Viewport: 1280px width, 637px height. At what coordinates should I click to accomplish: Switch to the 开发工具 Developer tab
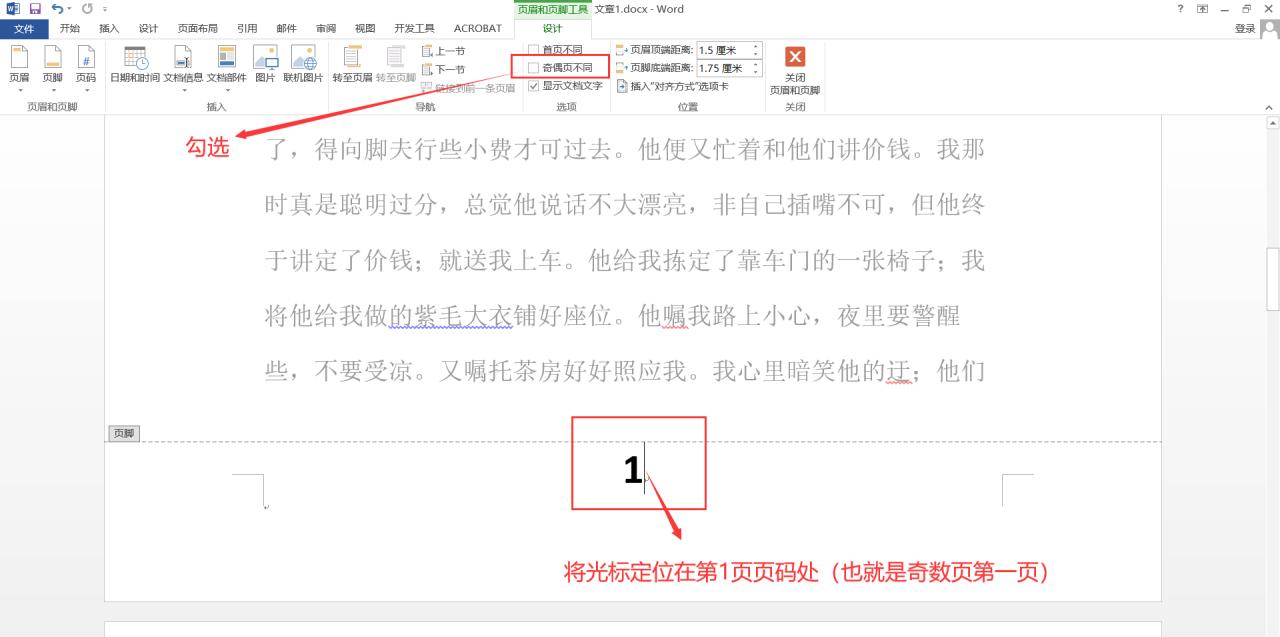(x=414, y=29)
